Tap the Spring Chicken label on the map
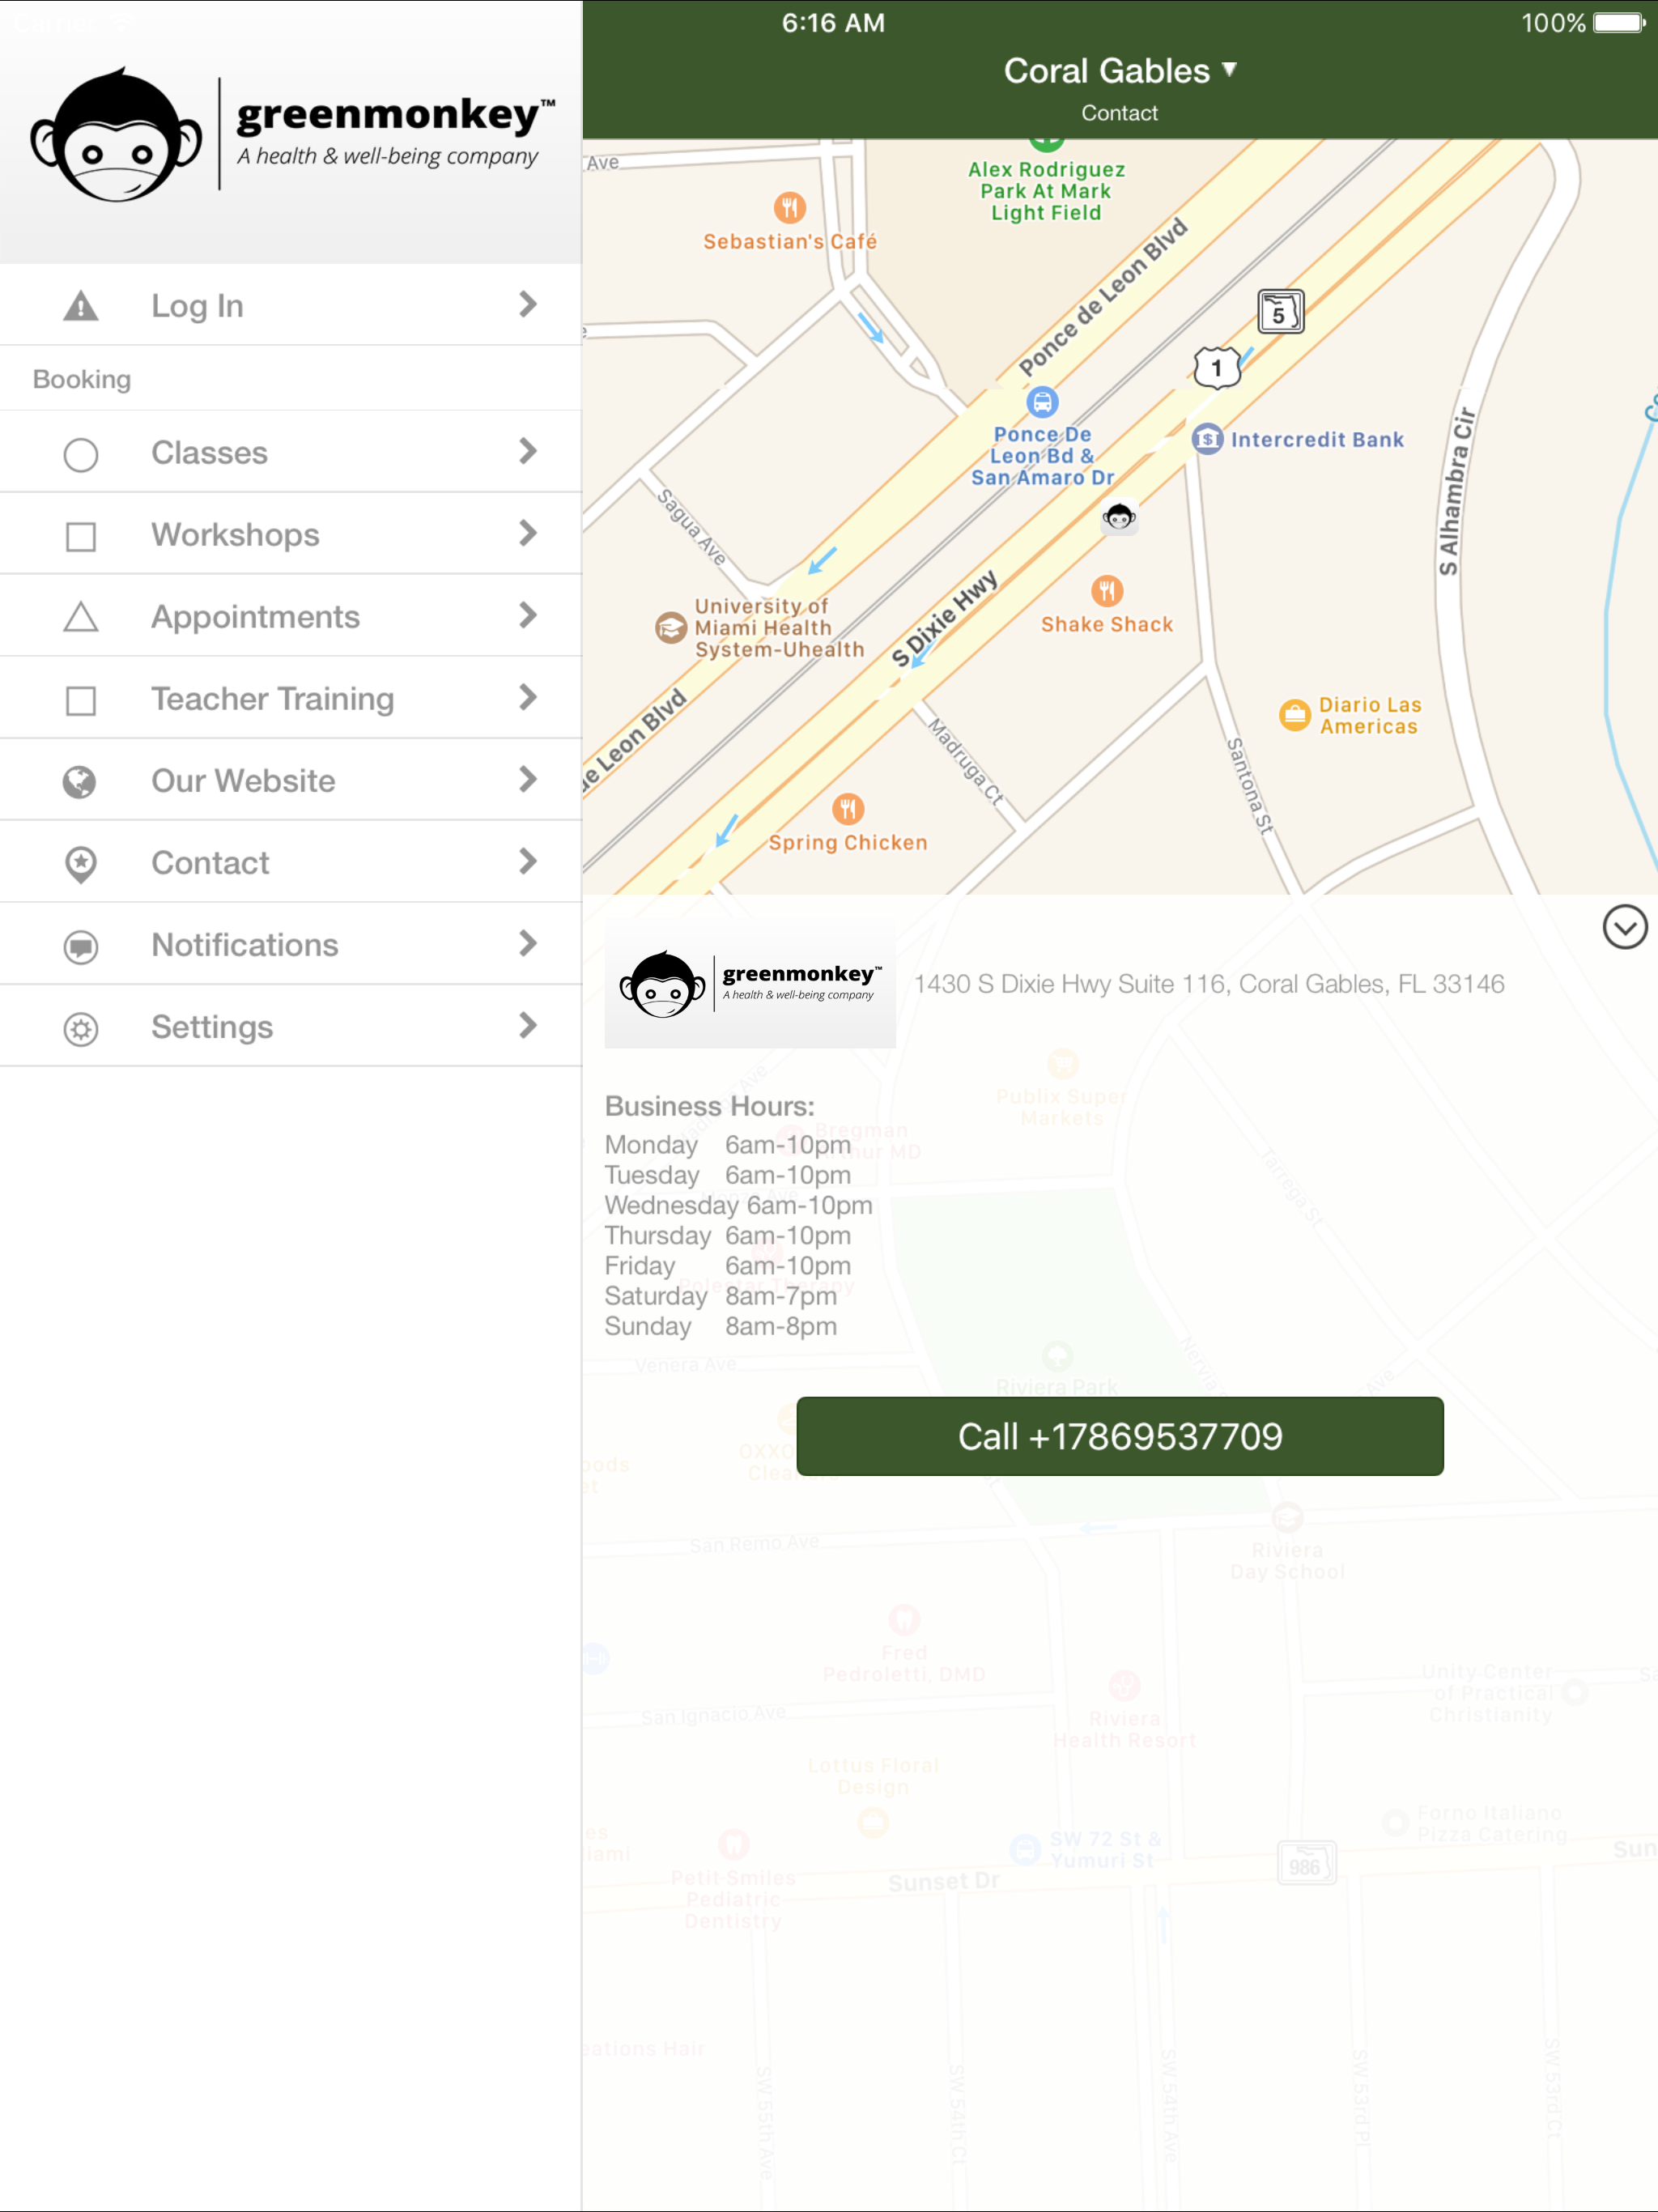This screenshot has width=1658, height=2212. click(848, 843)
